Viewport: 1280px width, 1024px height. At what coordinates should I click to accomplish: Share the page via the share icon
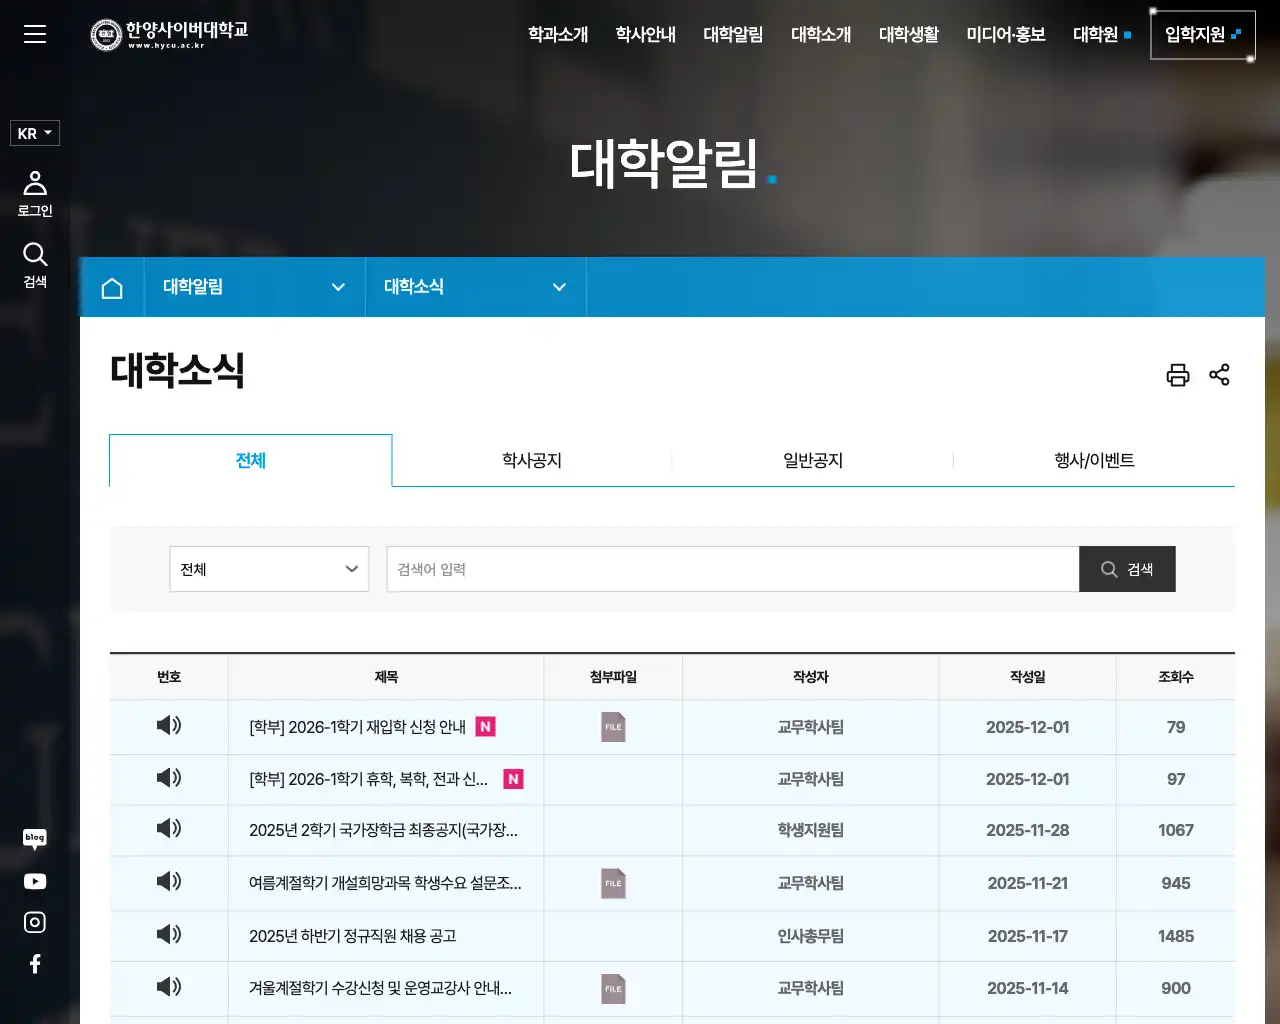[1219, 374]
